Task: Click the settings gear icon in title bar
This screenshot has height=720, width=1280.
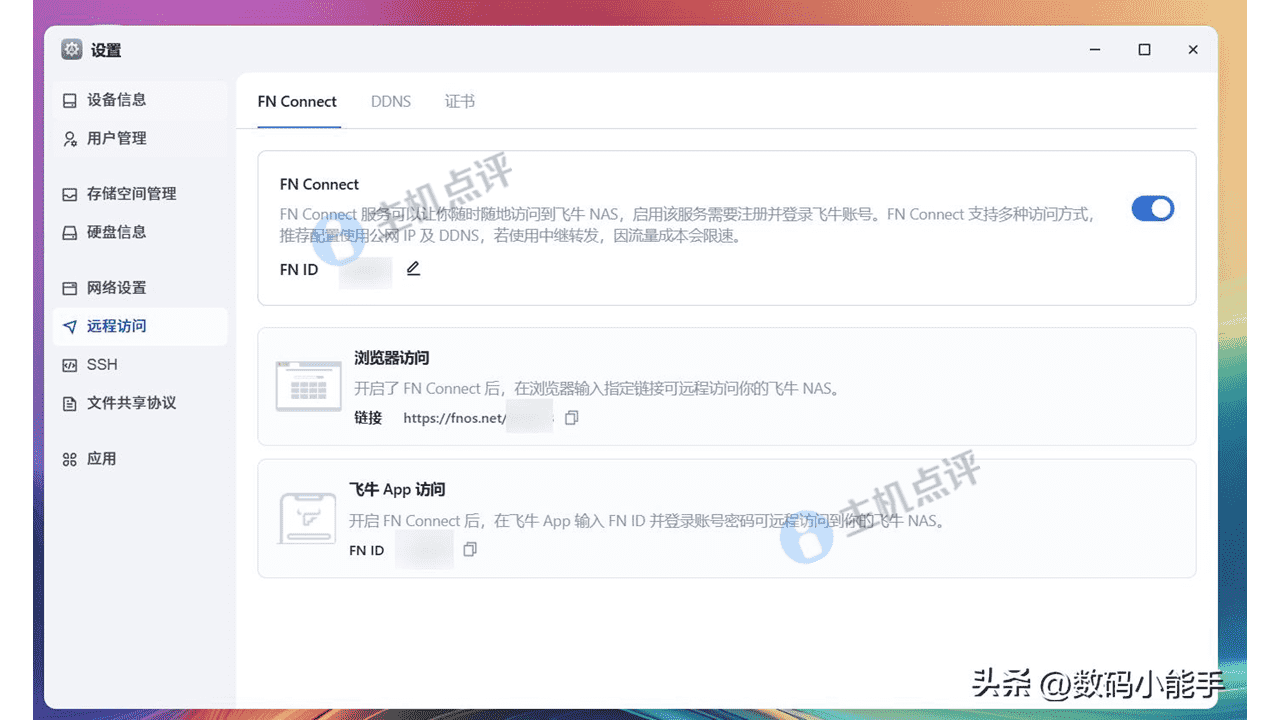Action: 71,50
